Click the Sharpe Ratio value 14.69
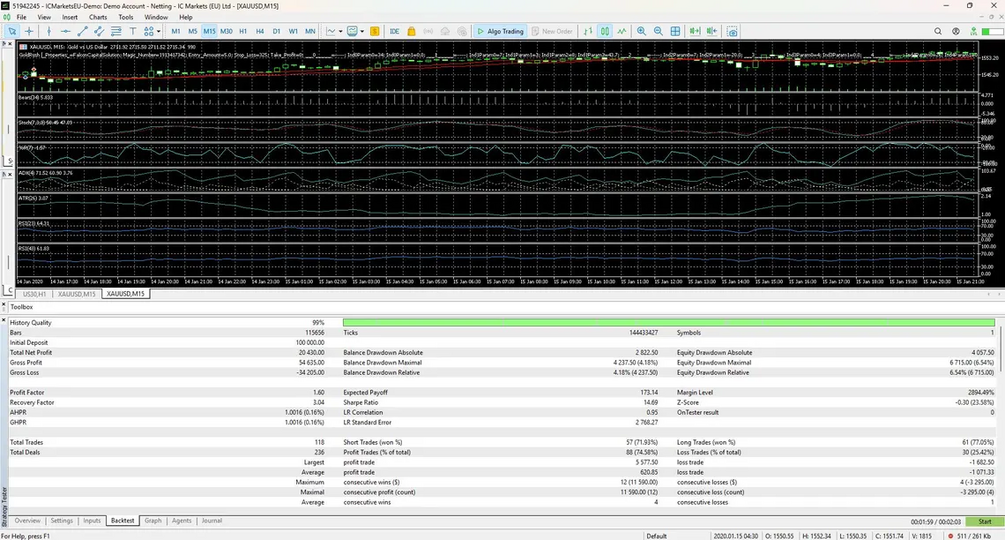Image resolution: width=1005 pixels, height=540 pixels. [x=650, y=403]
